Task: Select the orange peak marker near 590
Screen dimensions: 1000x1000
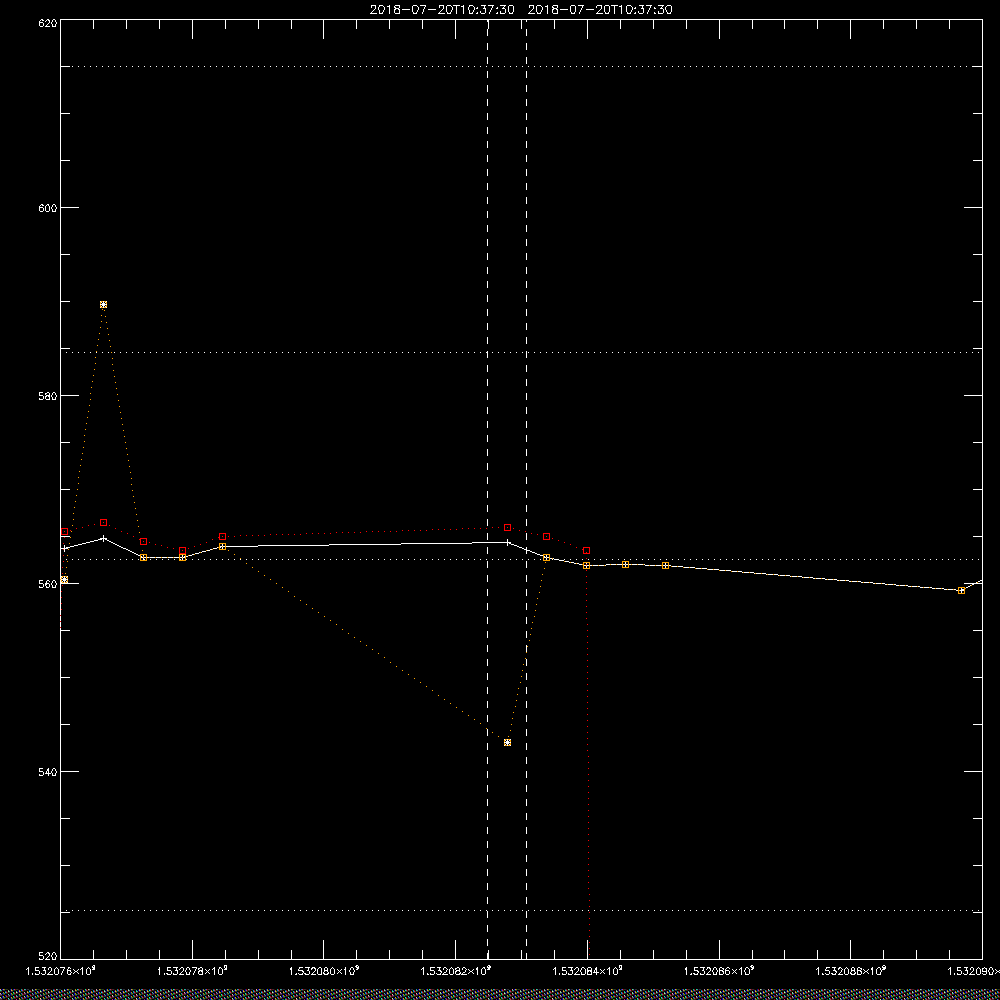Action: [x=103, y=305]
